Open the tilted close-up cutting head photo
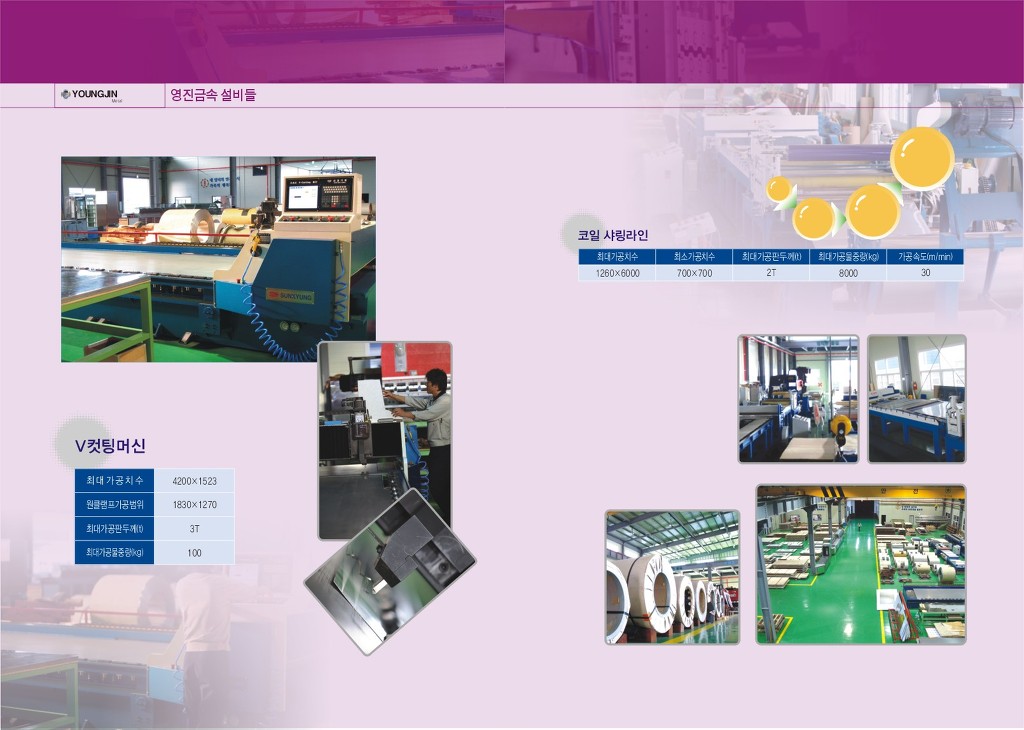Screen dimensions: 1024x730 click(x=390, y=572)
